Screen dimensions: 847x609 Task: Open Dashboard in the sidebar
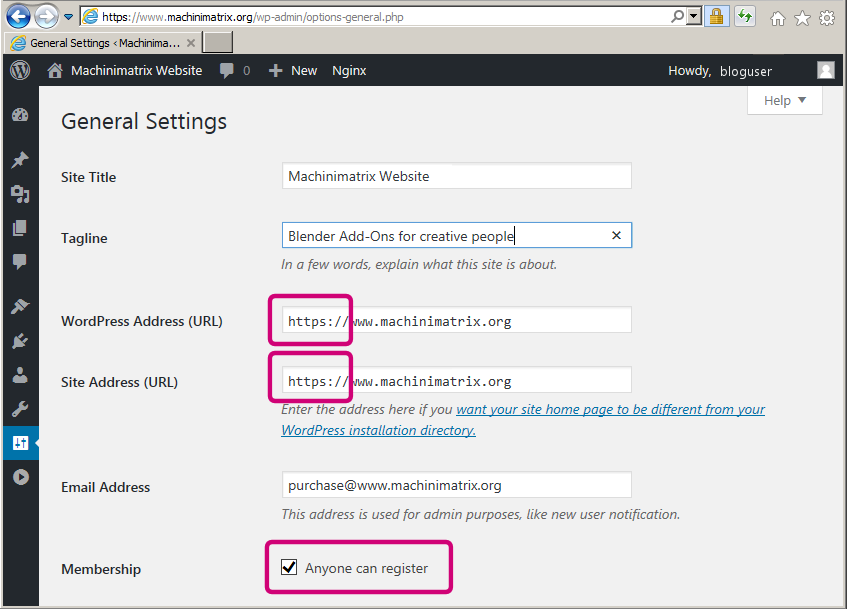coord(20,115)
